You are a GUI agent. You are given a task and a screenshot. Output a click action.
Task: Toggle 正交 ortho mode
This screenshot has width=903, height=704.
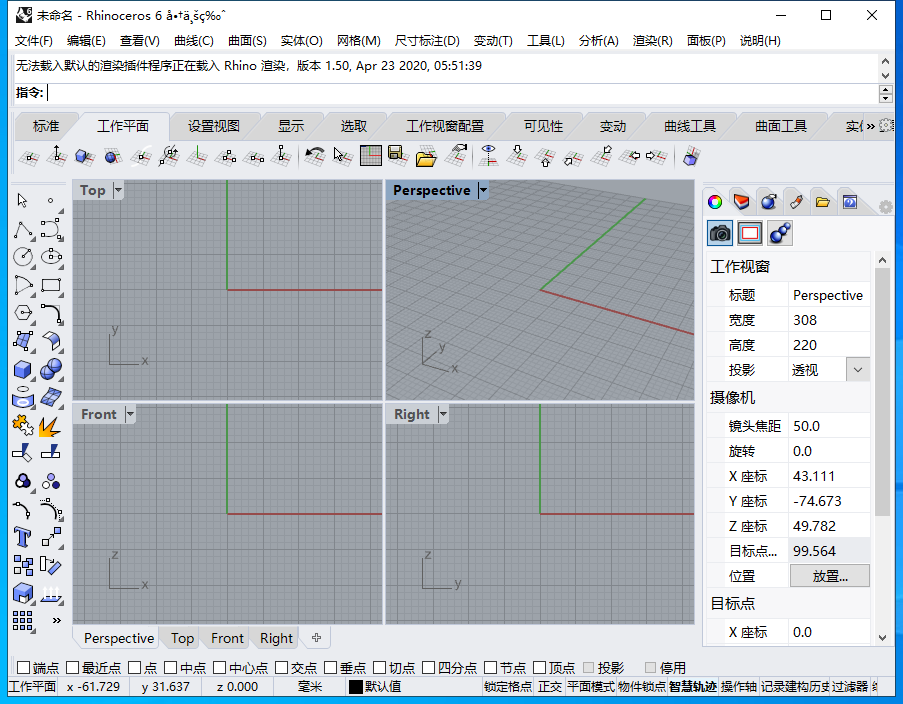[x=549, y=687]
